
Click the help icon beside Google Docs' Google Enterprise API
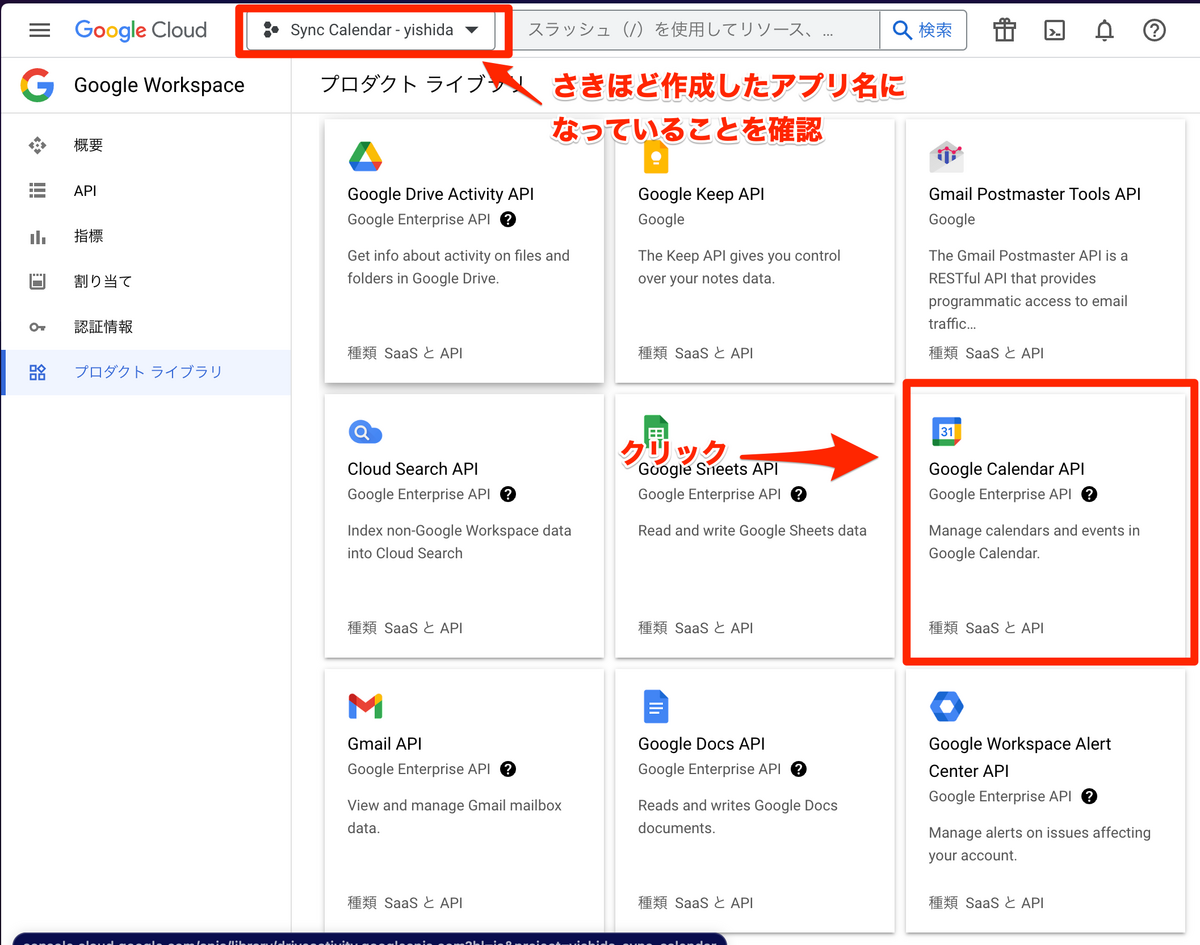click(x=799, y=769)
